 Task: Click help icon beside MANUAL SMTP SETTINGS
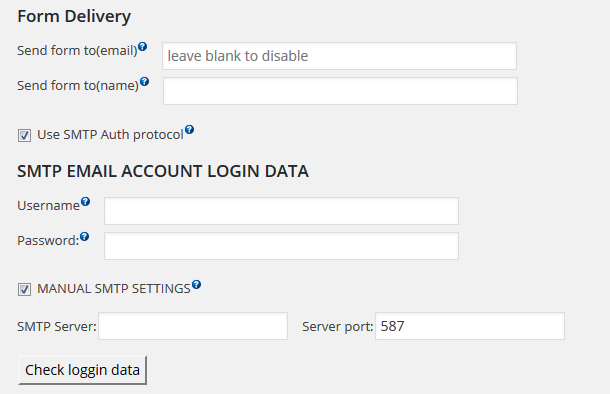pyautogui.click(x=196, y=284)
